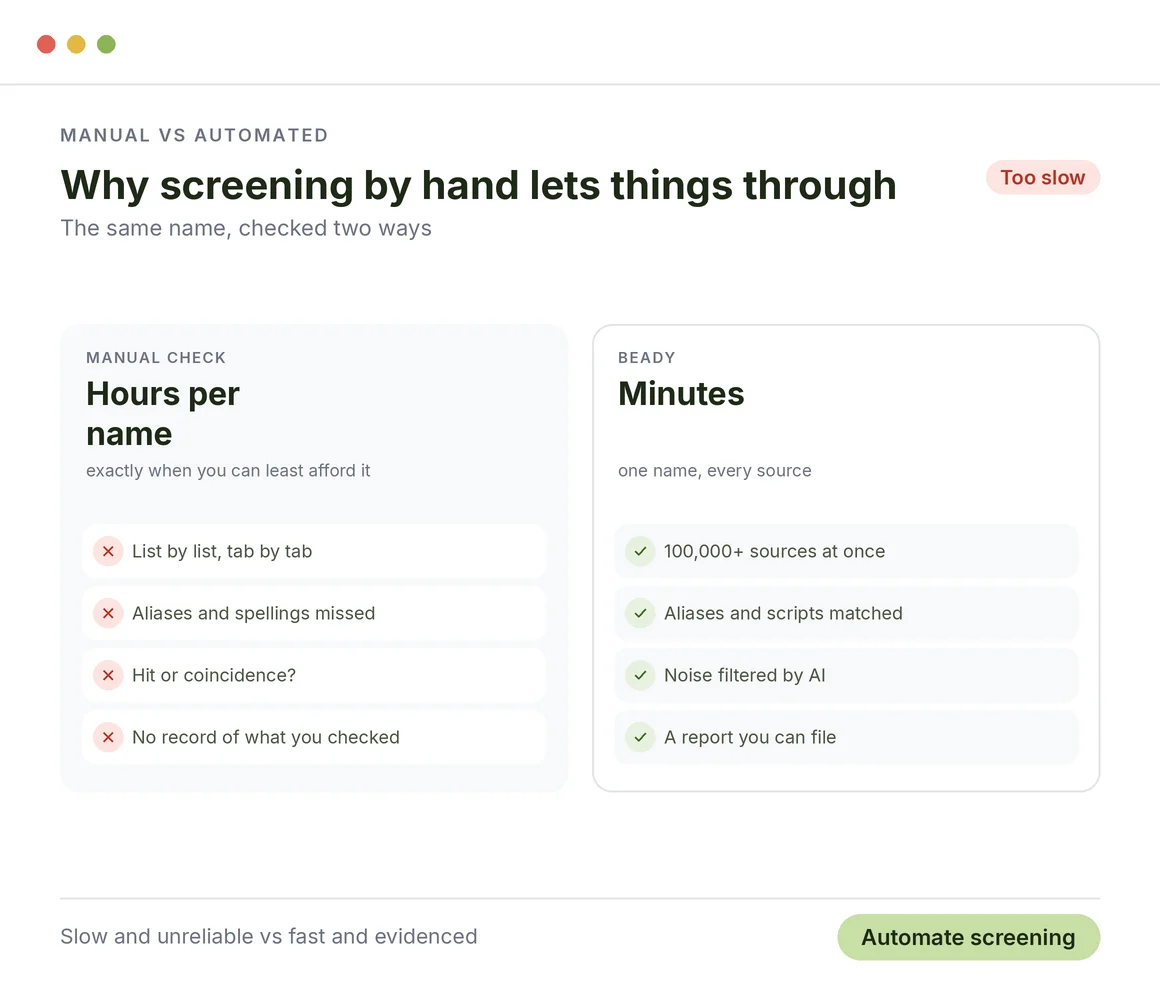Click the 'Minutes' heading
This screenshot has height=1000, width=1160.
[x=681, y=393]
